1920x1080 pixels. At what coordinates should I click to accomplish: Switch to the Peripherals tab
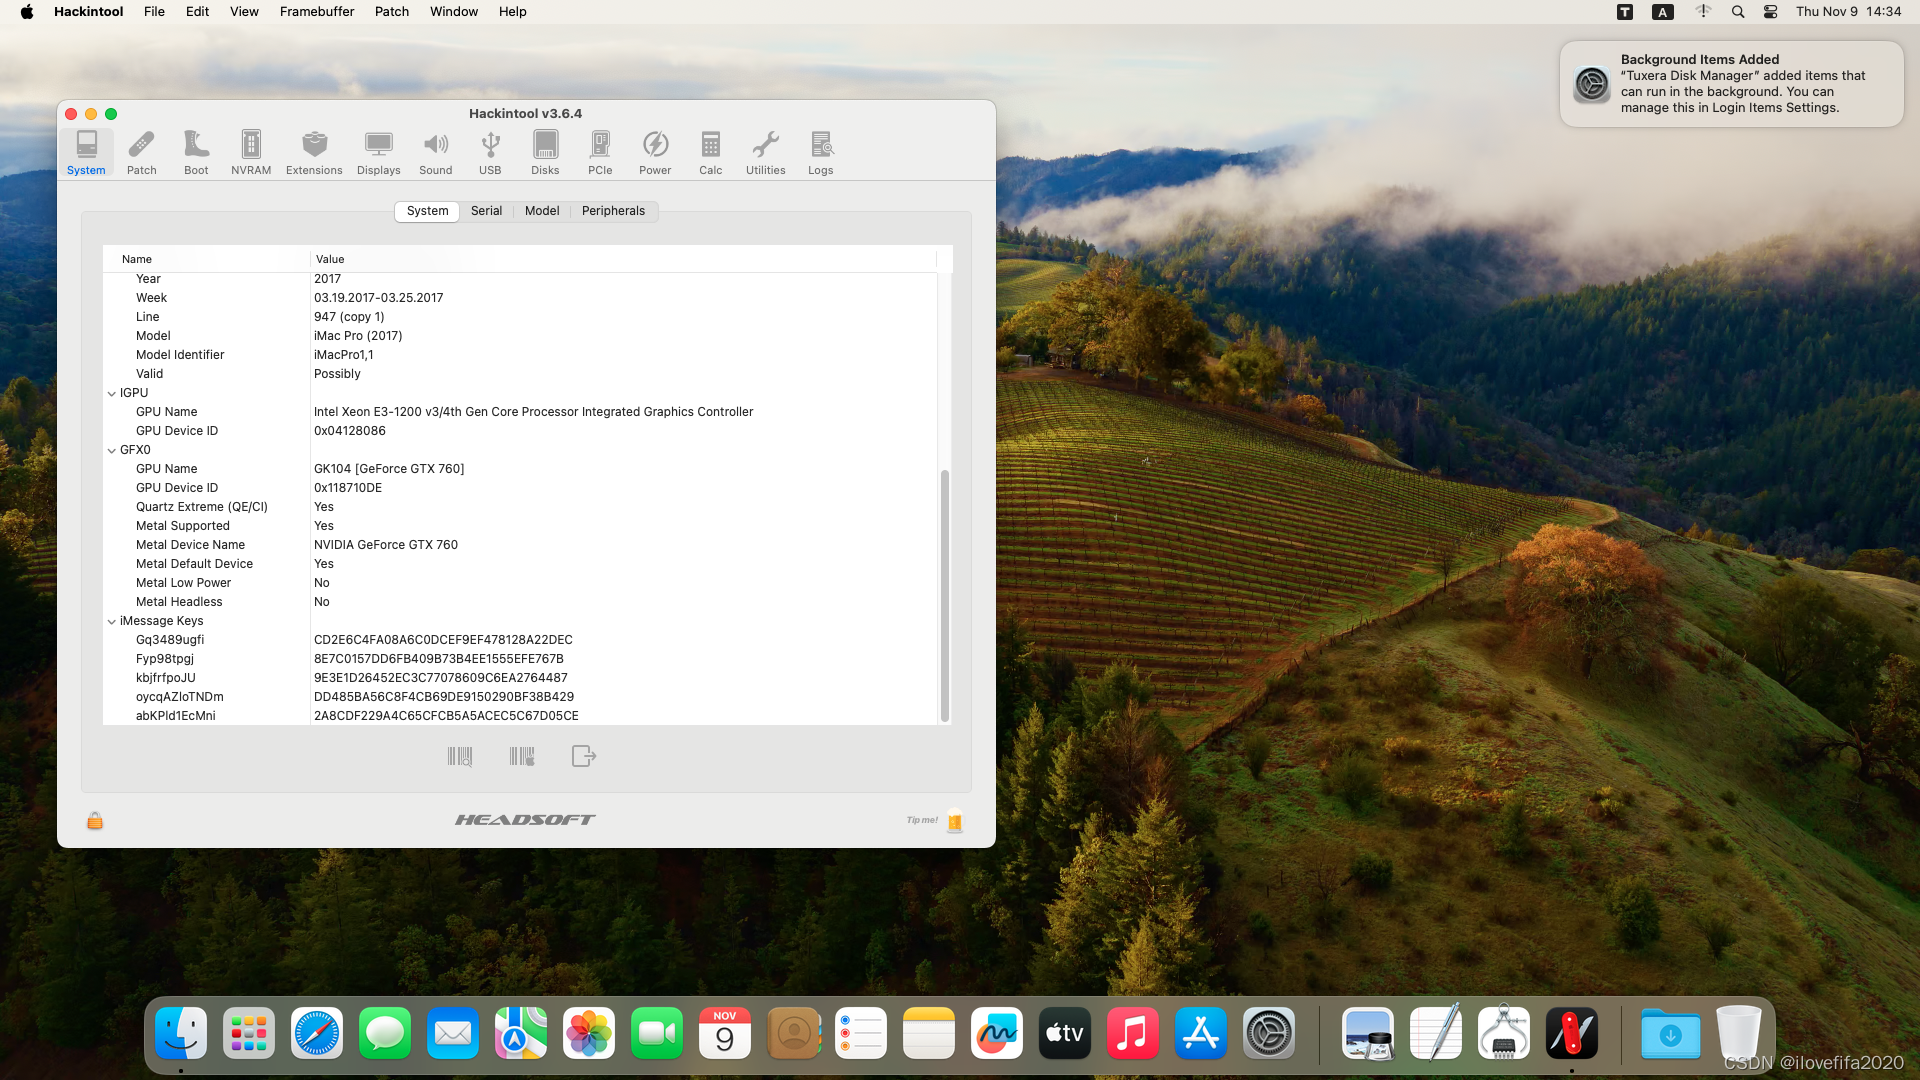coord(613,211)
